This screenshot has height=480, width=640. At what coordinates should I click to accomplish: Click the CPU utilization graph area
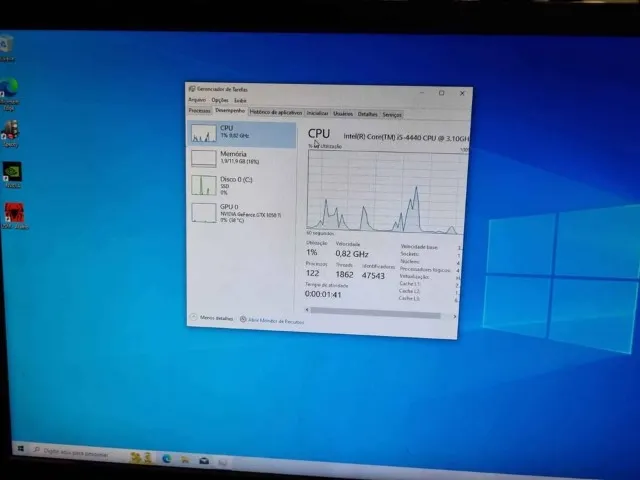click(x=384, y=192)
